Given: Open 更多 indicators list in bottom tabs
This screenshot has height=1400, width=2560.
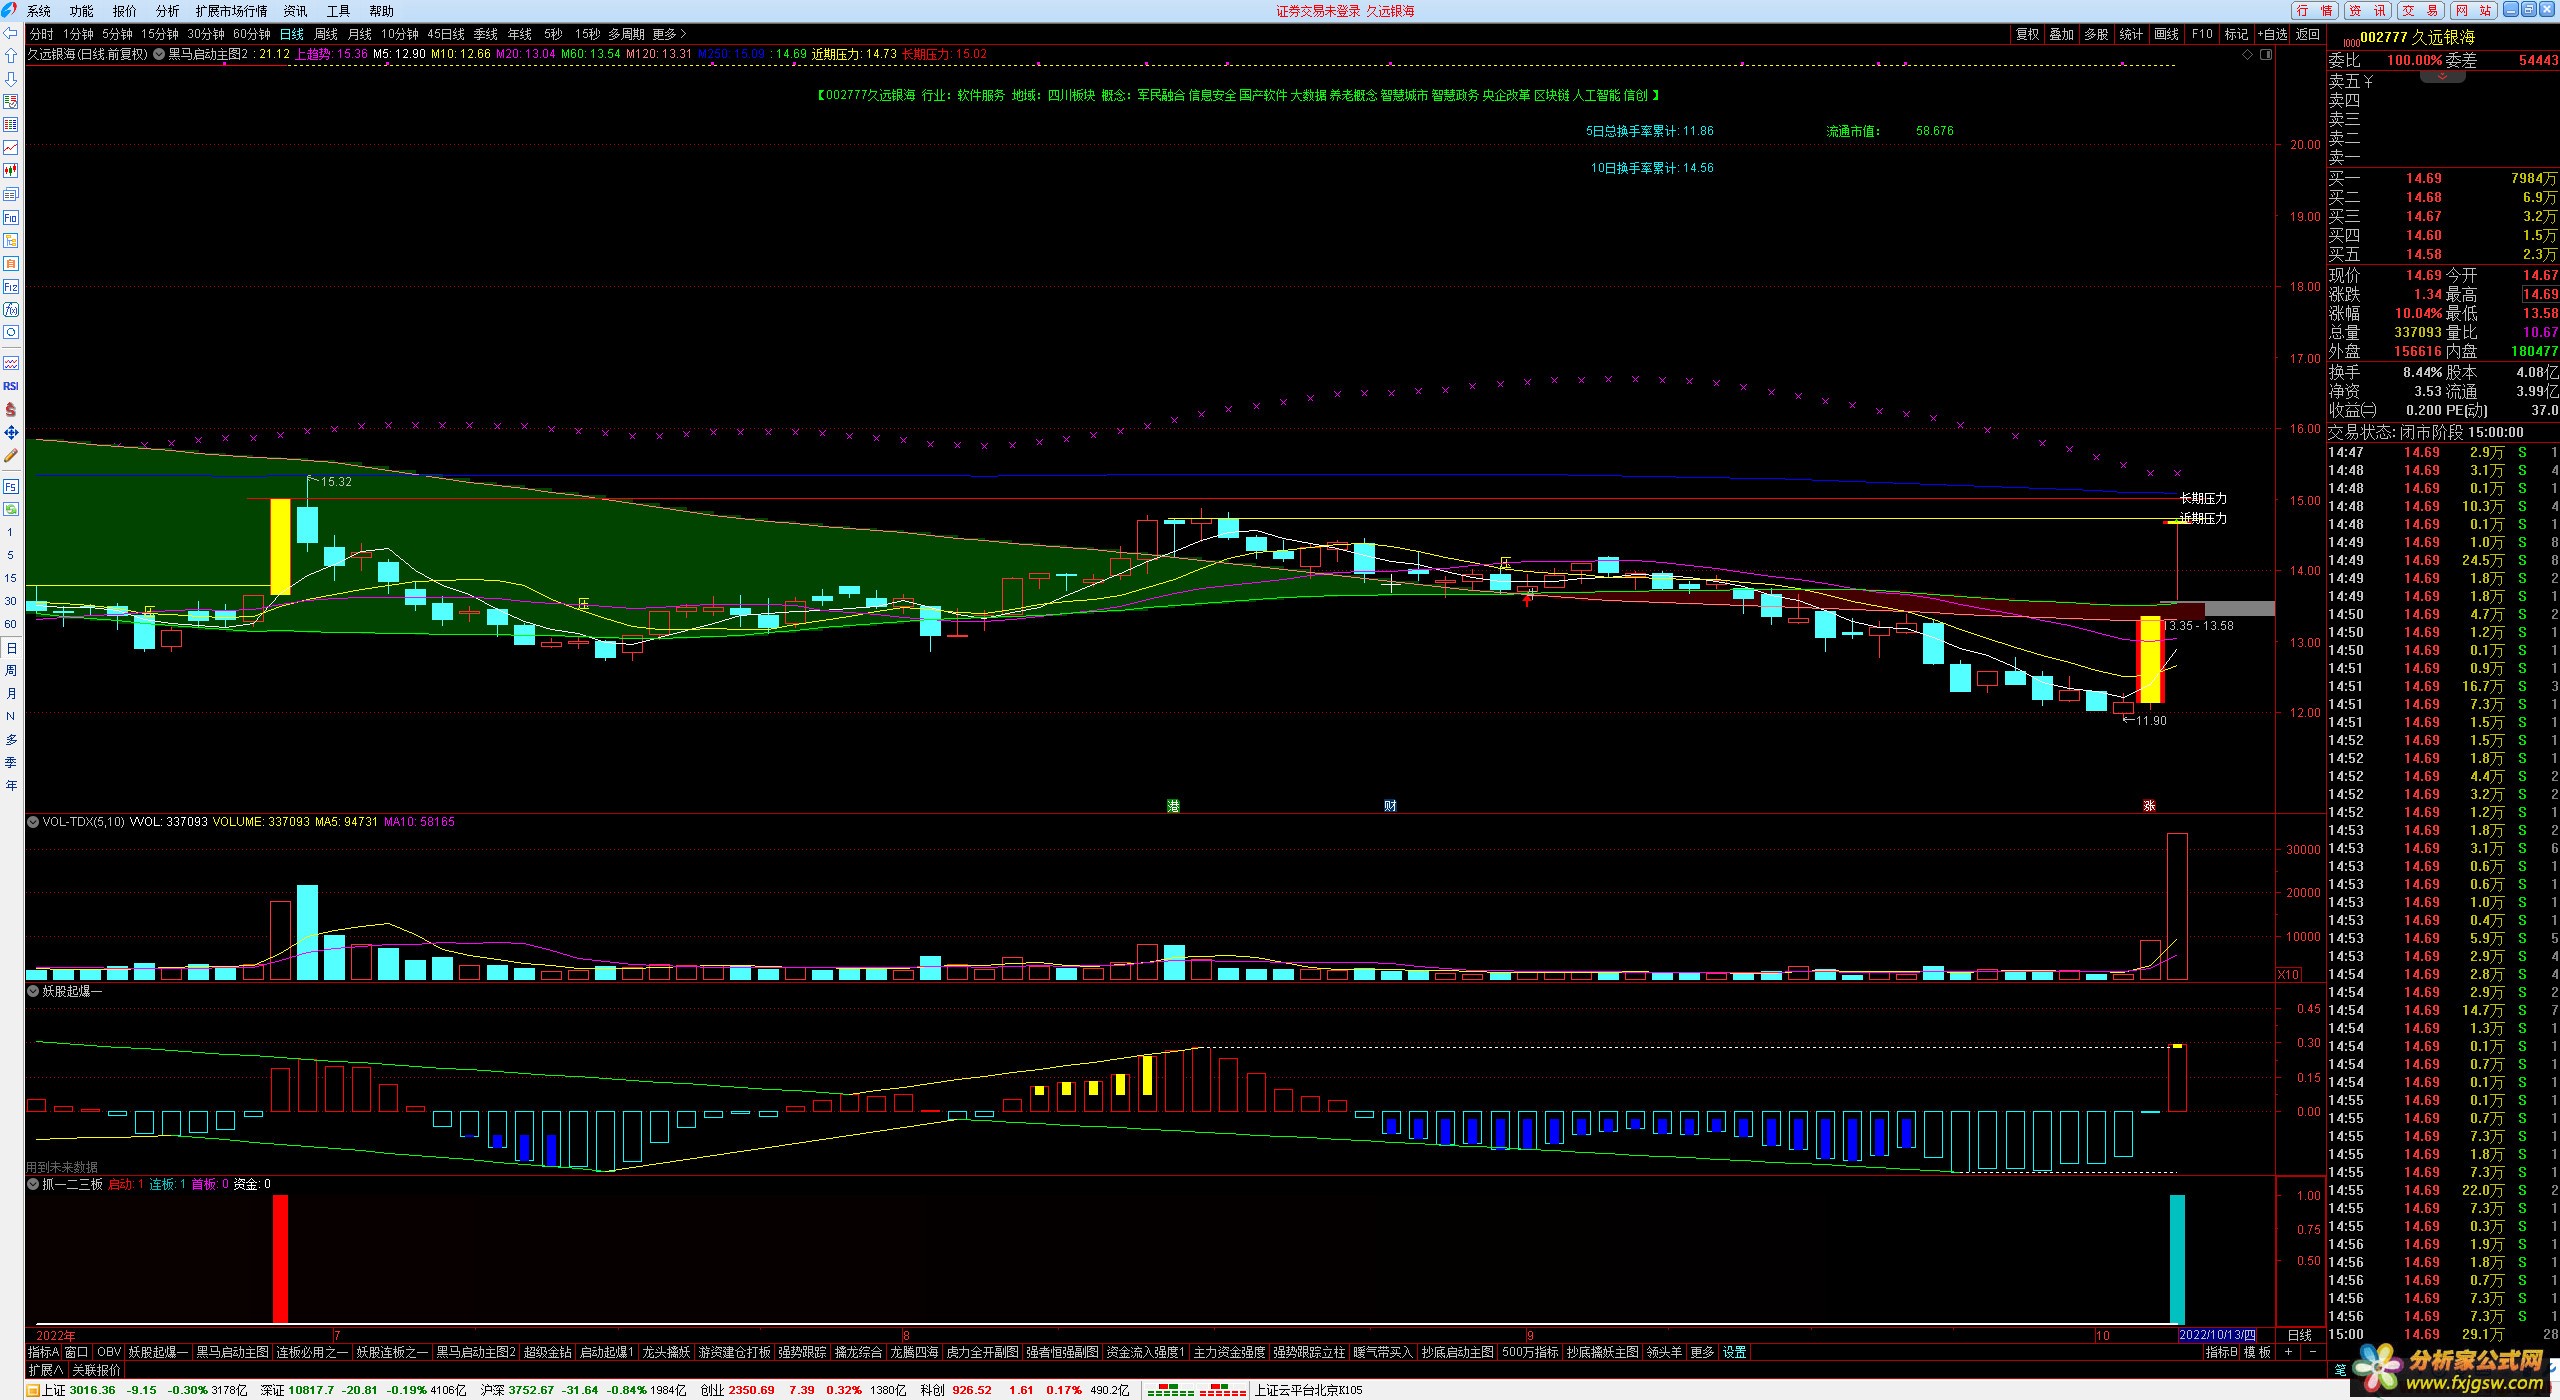Looking at the screenshot, I should 1702,1352.
